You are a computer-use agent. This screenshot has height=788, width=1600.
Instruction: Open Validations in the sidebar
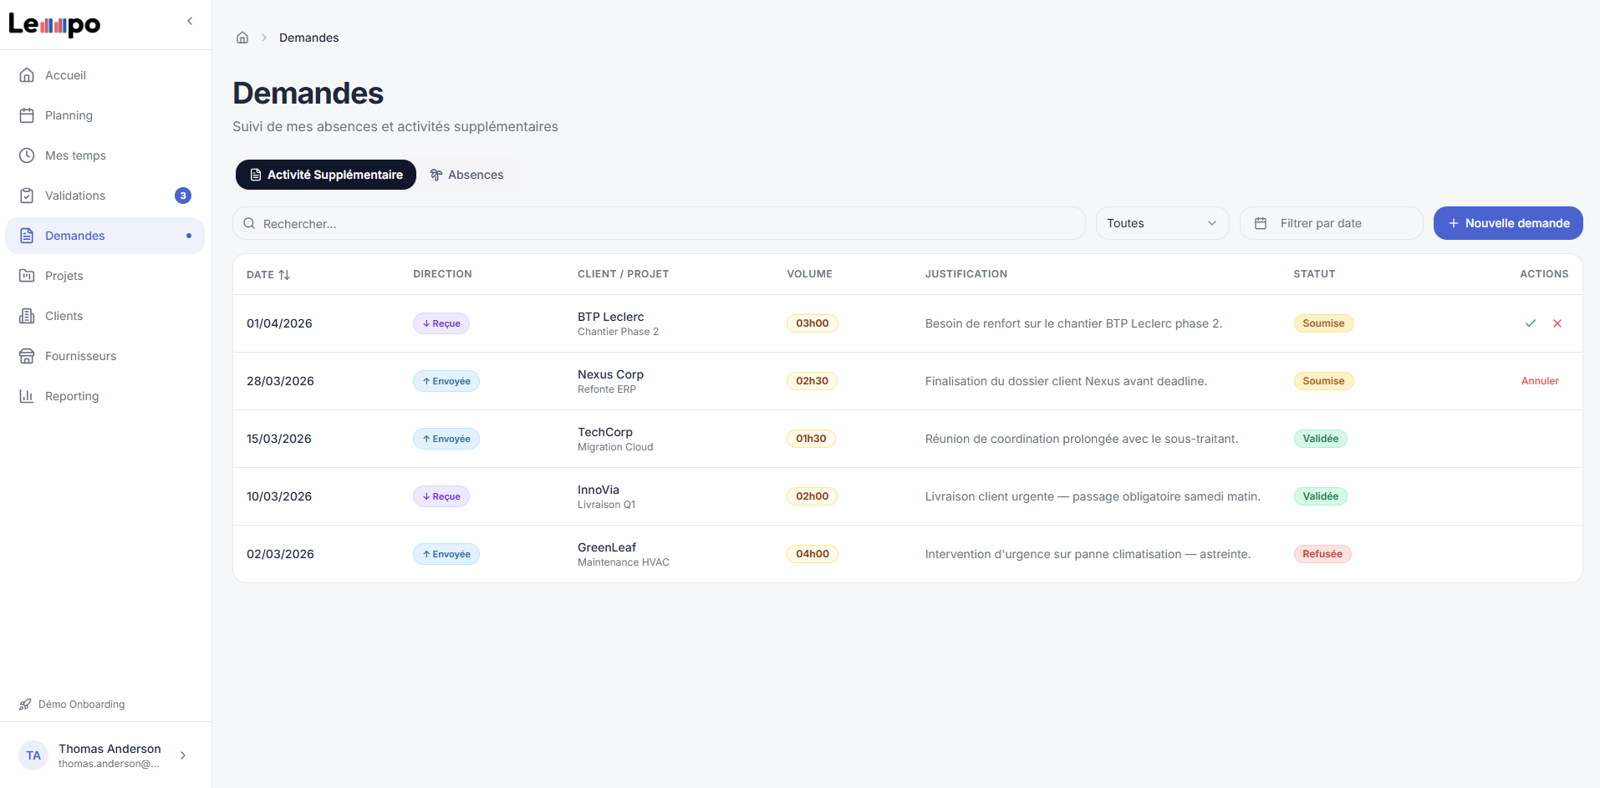[x=105, y=195]
